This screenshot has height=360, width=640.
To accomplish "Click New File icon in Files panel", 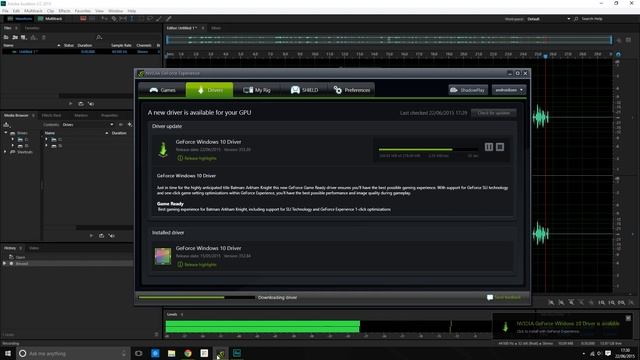I will [x=24, y=37].
